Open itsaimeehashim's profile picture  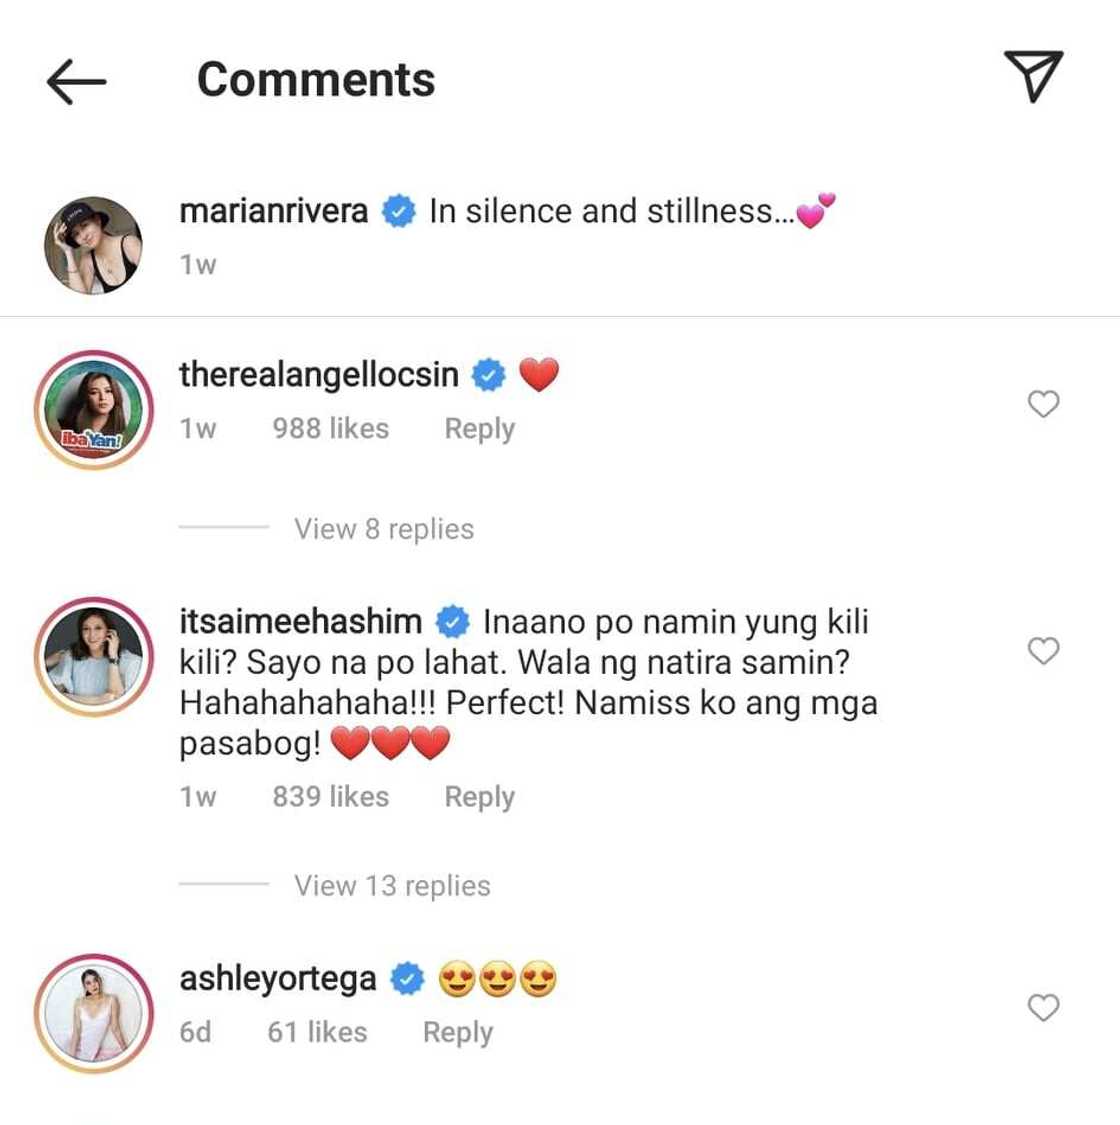pyautogui.click(x=94, y=657)
